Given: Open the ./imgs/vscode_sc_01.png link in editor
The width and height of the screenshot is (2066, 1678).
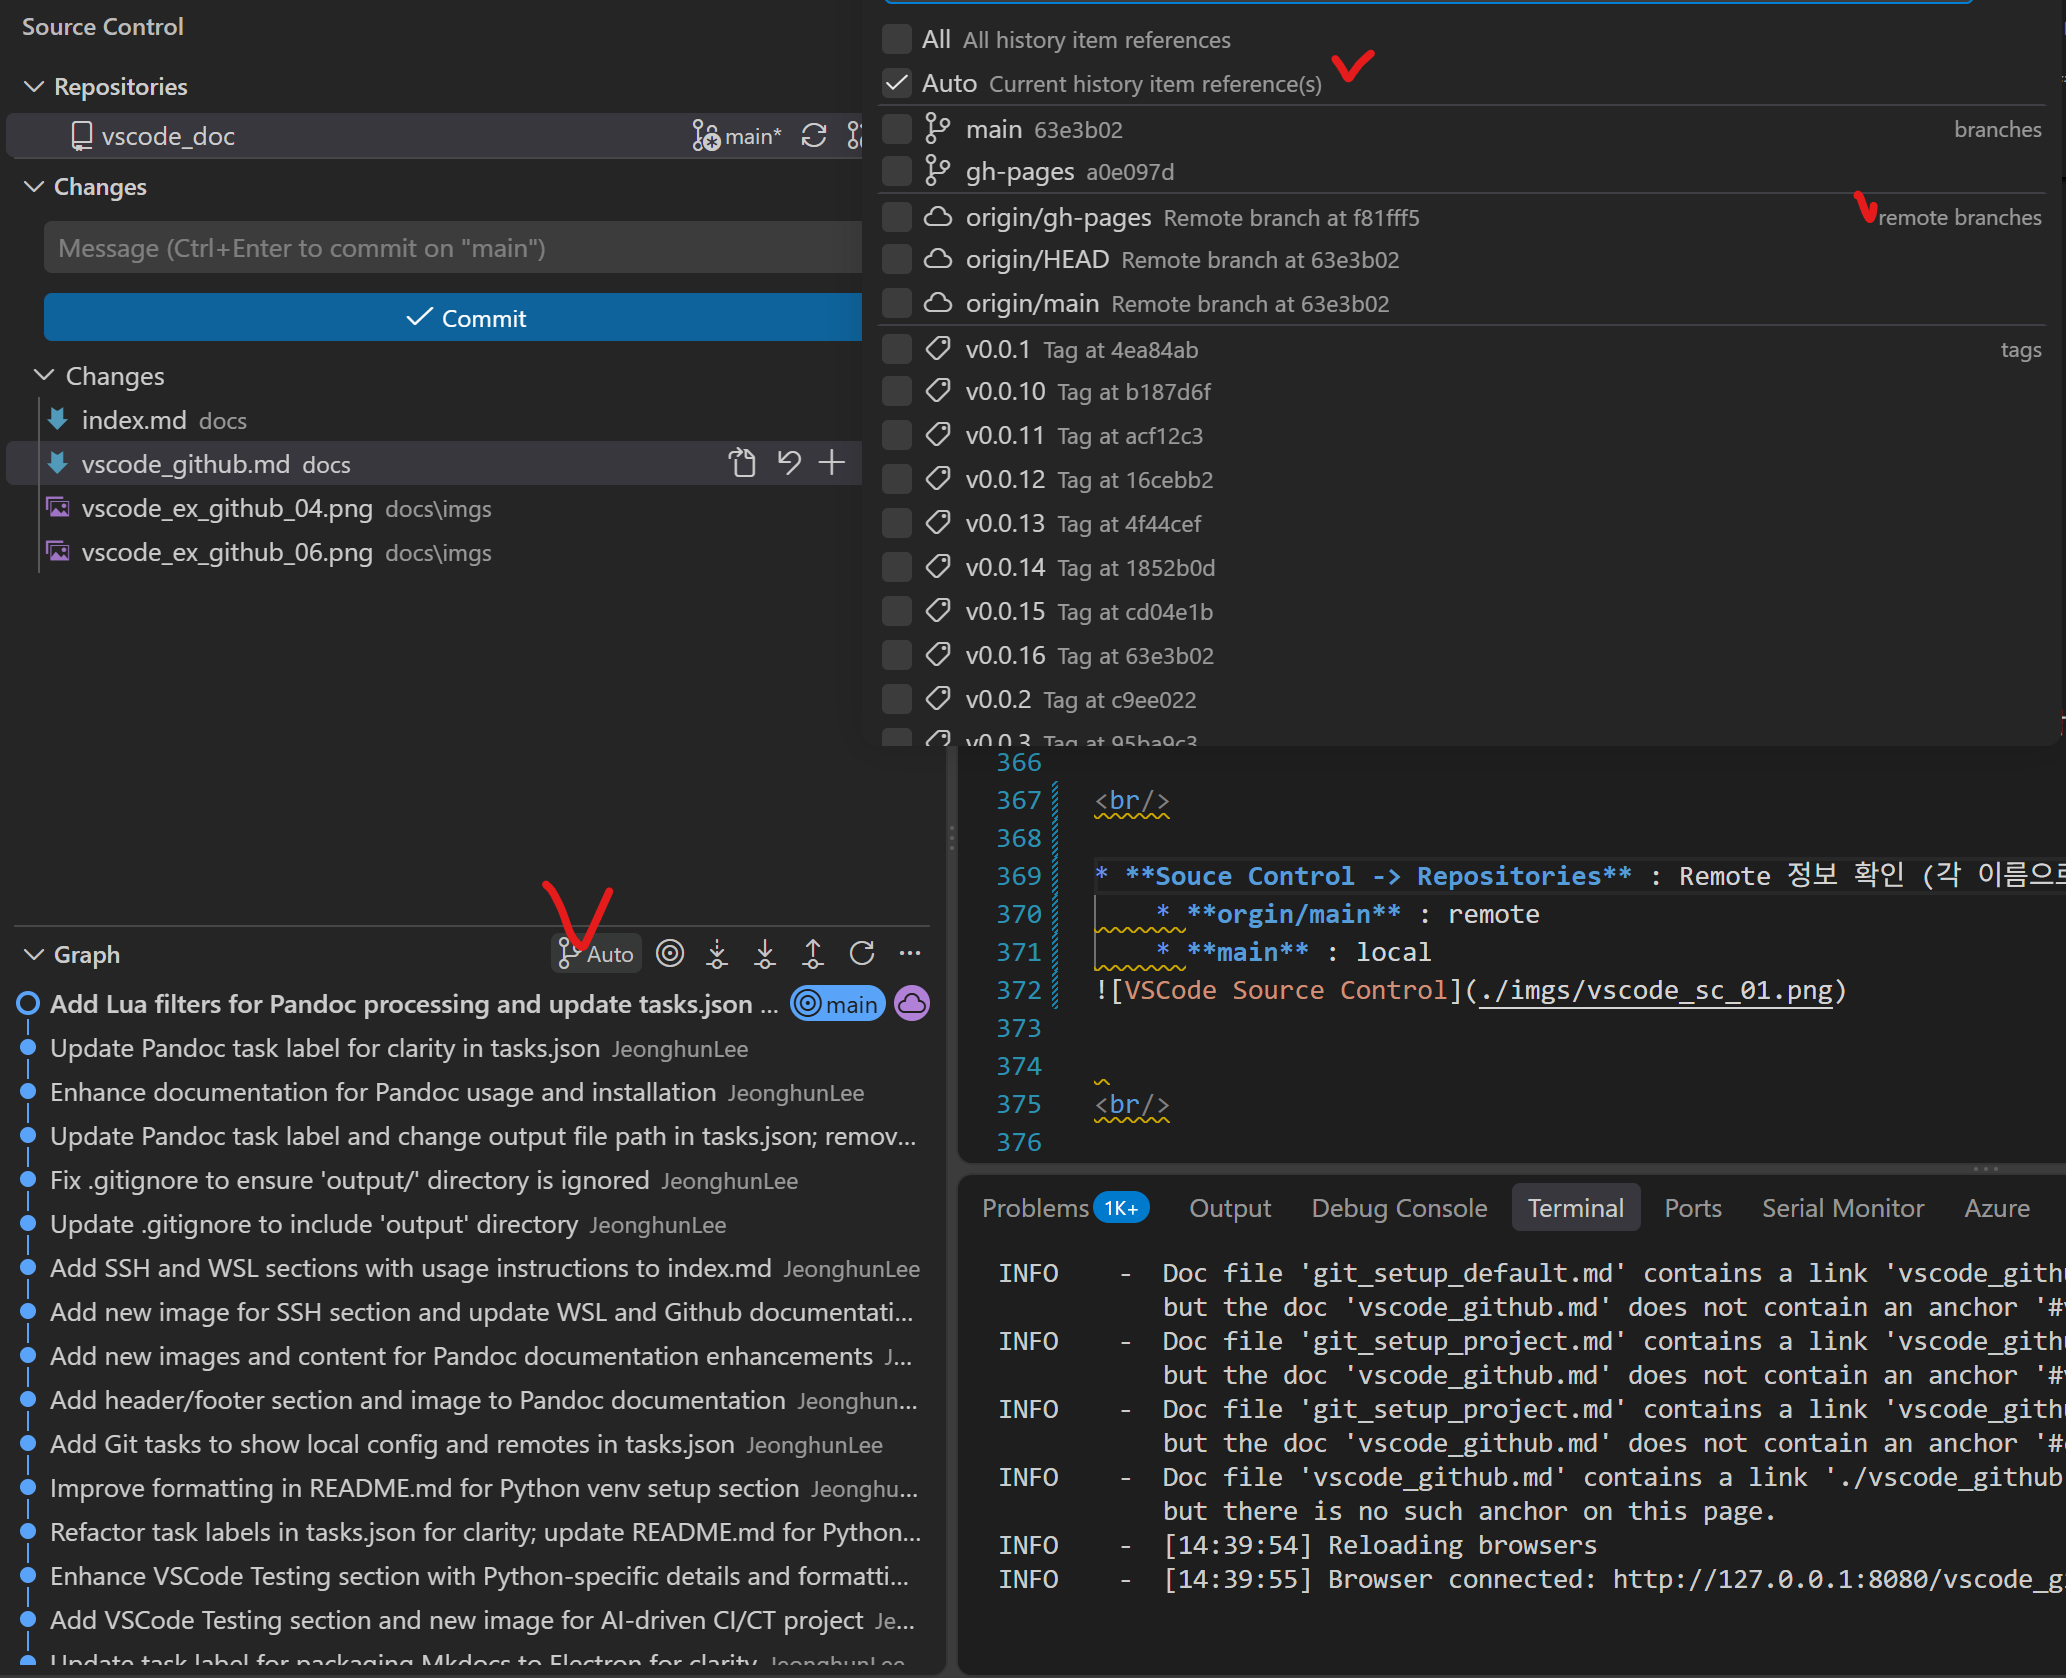Looking at the screenshot, I should coord(1655,991).
